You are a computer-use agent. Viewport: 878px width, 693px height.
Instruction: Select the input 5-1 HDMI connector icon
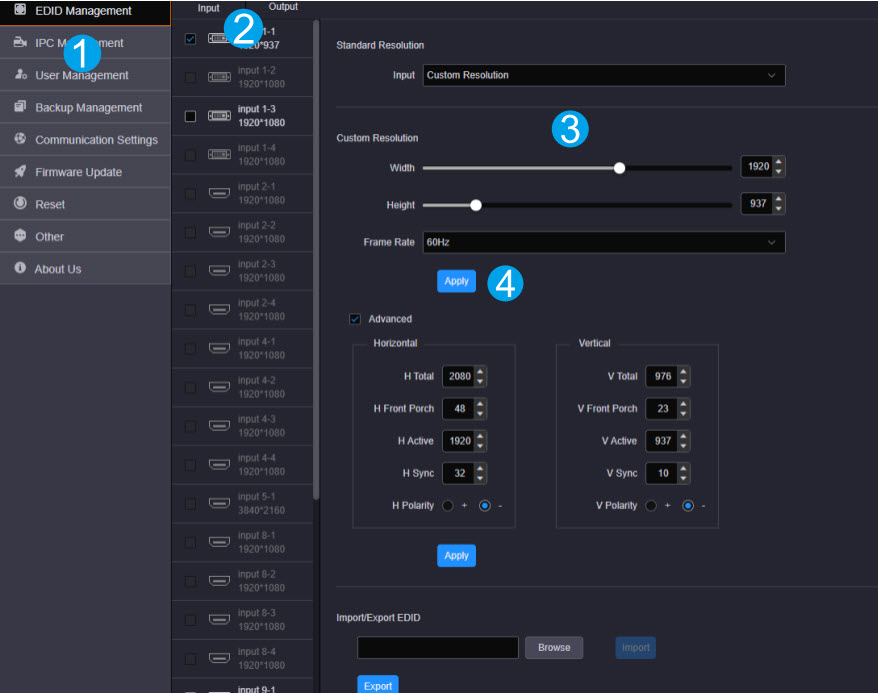(x=219, y=503)
